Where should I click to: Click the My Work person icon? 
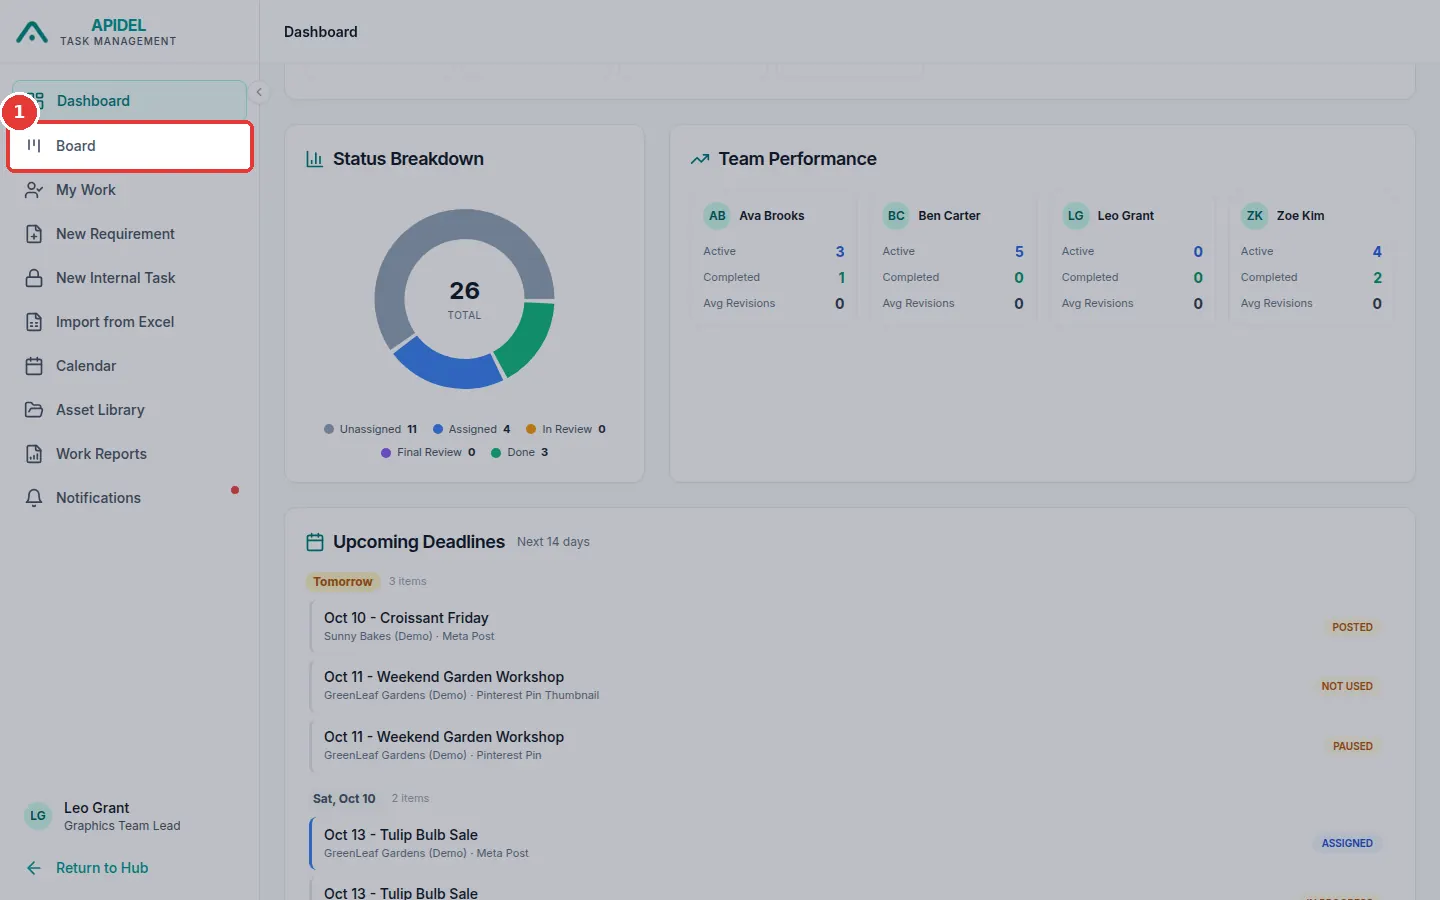[34, 190]
